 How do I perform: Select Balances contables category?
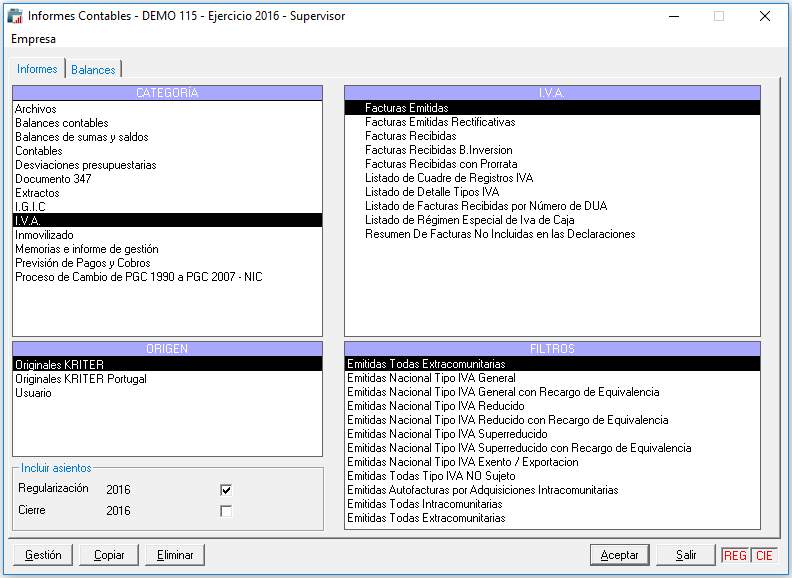coord(167,123)
